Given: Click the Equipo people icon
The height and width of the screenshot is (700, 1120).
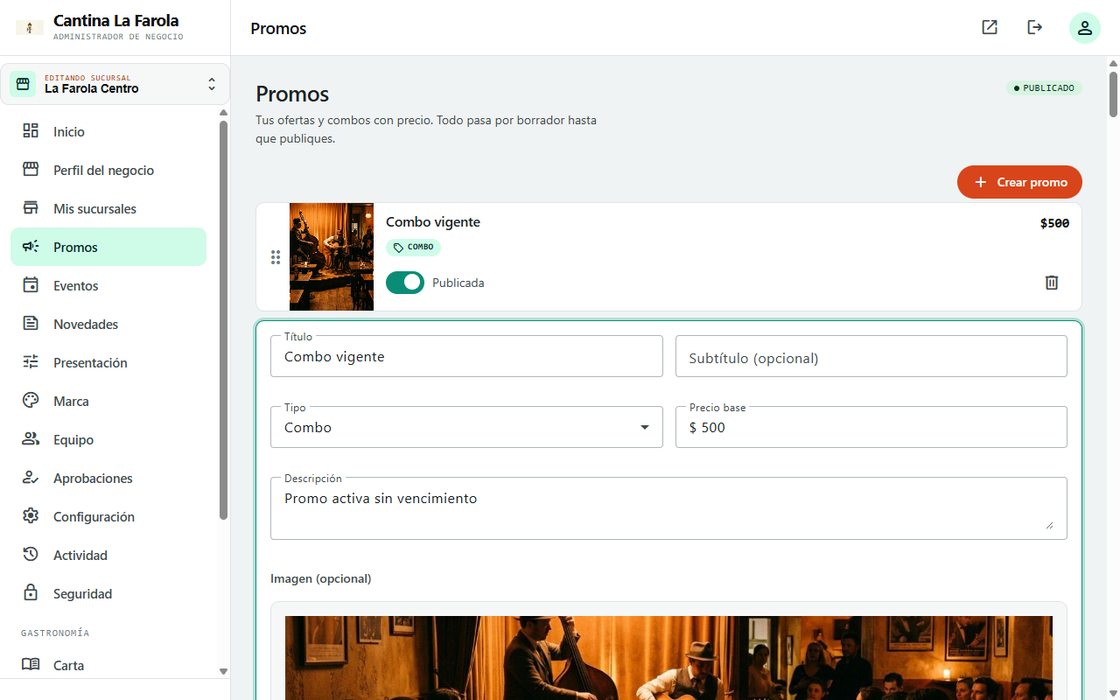Looking at the screenshot, I should click(30, 439).
